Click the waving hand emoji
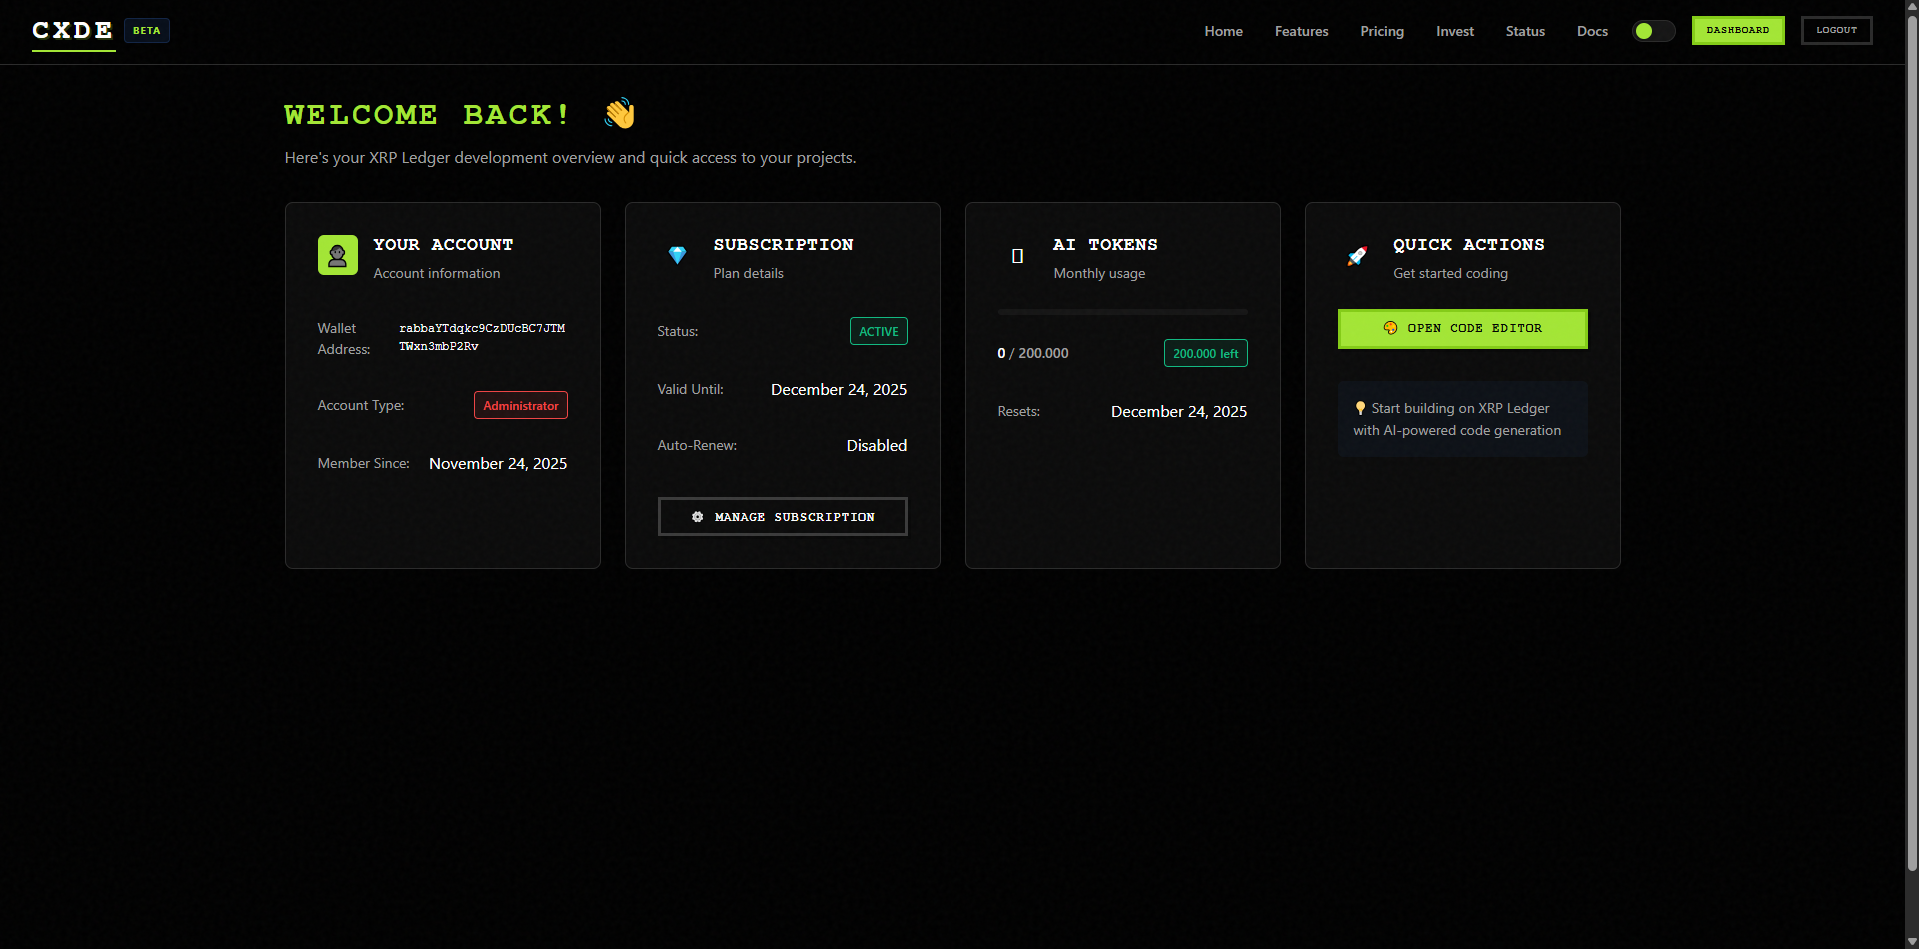Screen dimensions: 1919x949 [619, 114]
